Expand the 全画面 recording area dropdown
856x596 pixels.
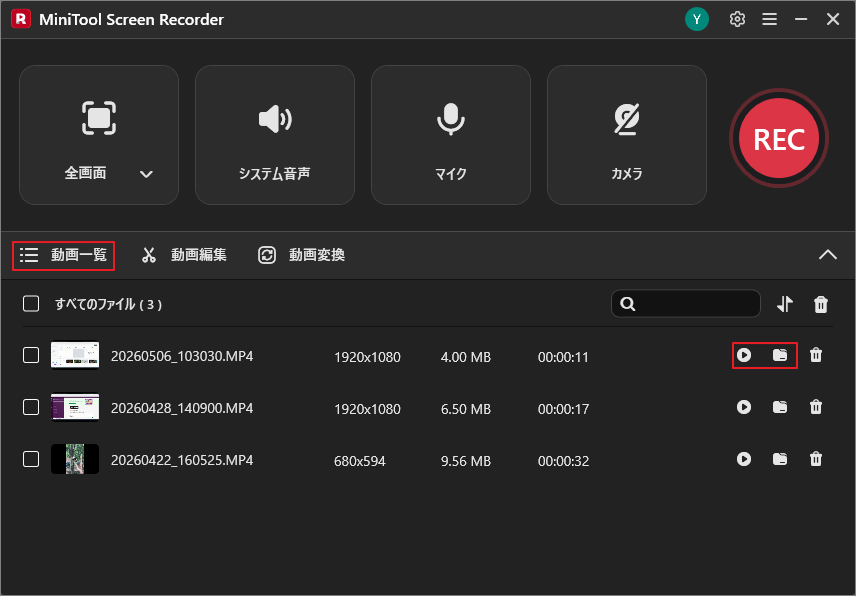[146, 174]
